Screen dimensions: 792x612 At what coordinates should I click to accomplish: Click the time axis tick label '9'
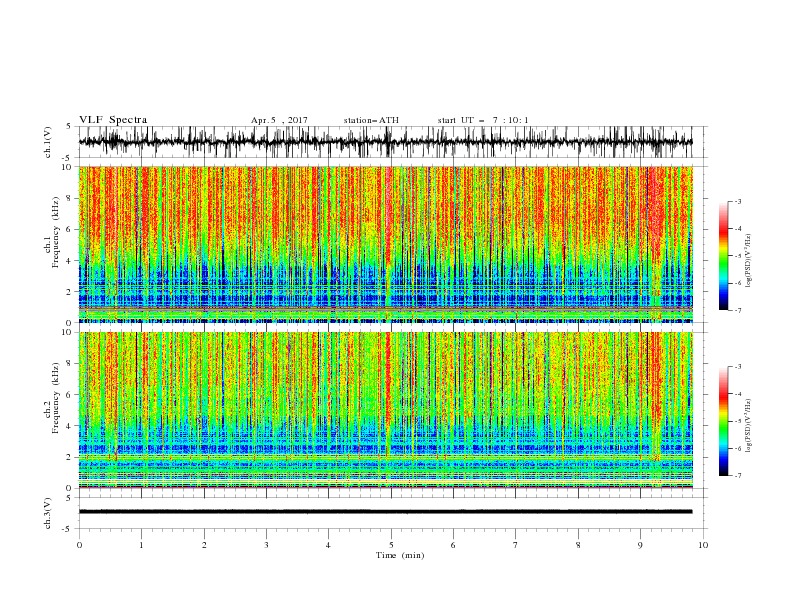pyautogui.click(x=640, y=545)
